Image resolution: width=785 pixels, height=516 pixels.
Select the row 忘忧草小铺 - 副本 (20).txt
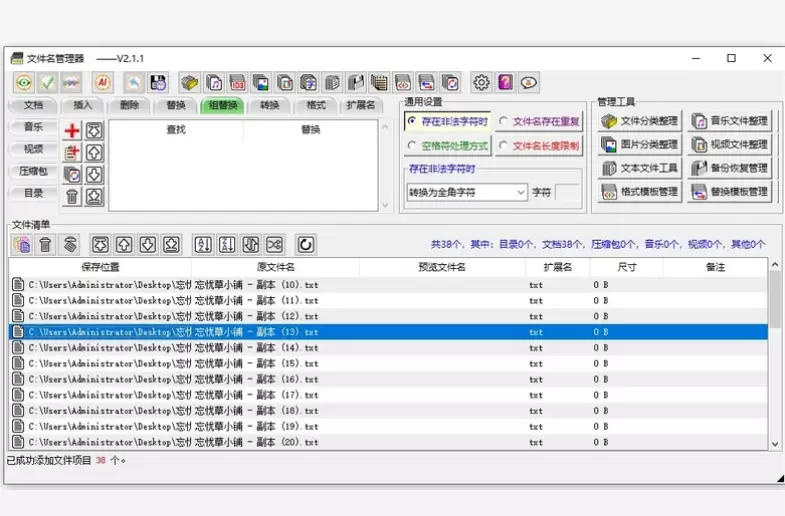pos(388,442)
